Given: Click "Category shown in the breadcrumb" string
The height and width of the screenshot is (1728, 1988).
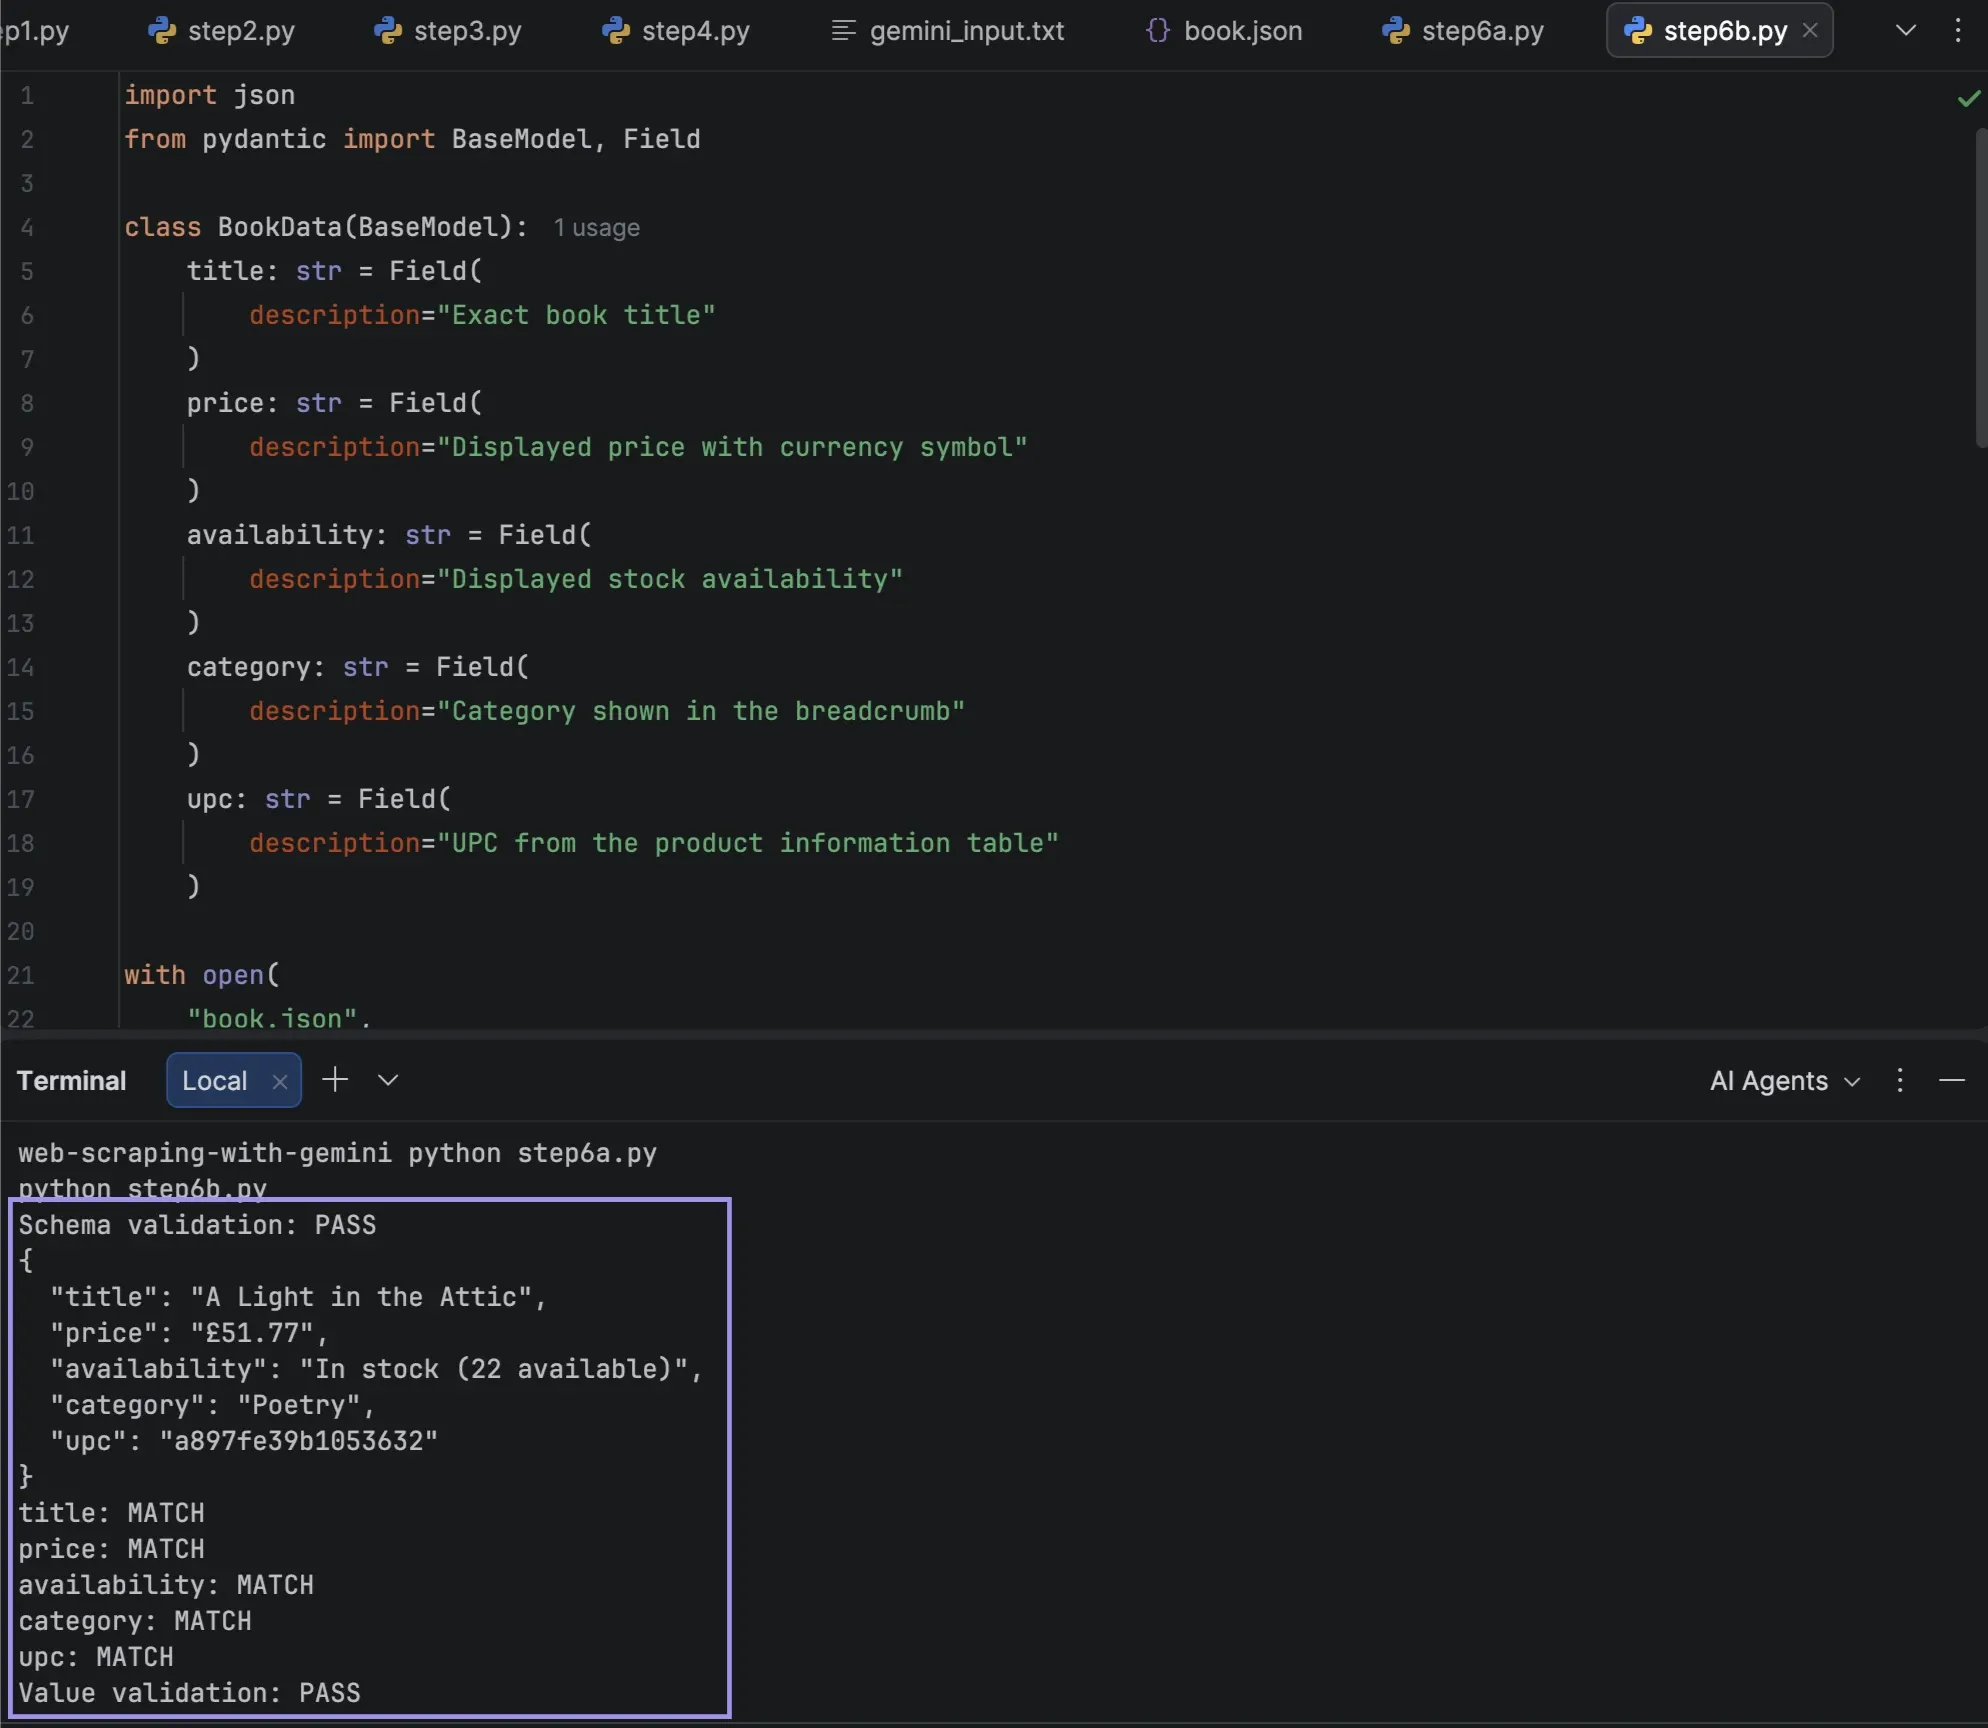Looking at the screenshot, I should (x=701, y=711).
